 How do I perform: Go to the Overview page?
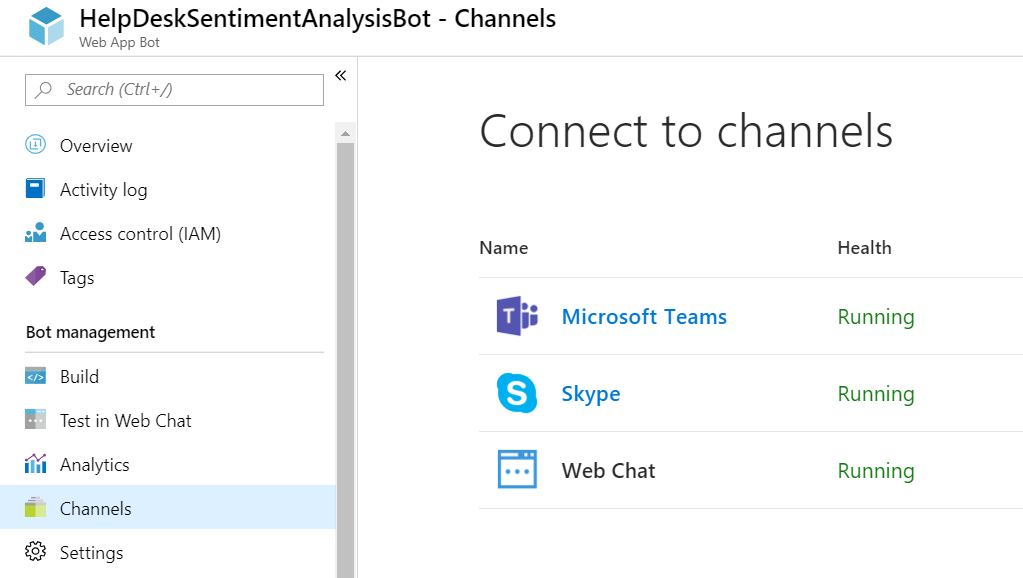(96, 146)
